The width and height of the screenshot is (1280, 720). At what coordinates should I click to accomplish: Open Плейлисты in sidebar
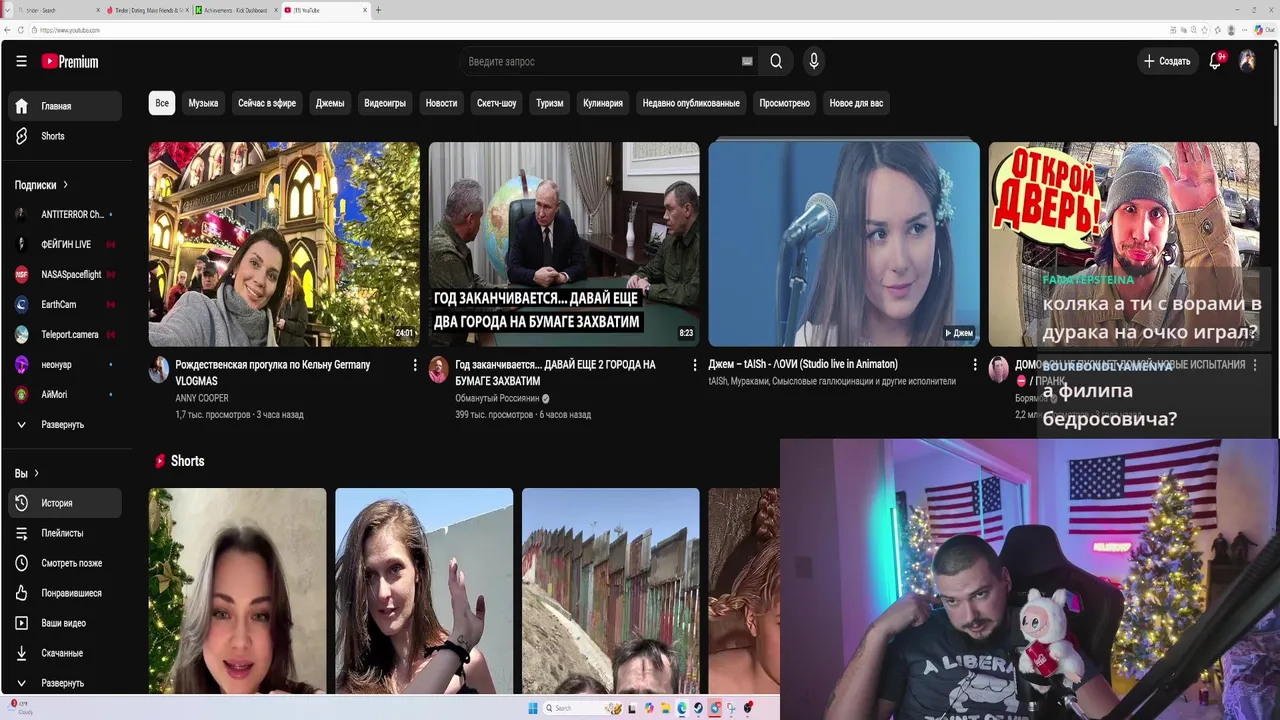(65, 533)
